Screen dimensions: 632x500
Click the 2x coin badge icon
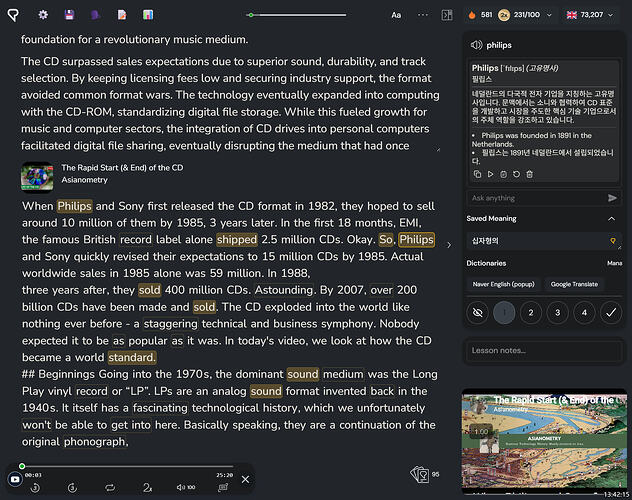504,15
